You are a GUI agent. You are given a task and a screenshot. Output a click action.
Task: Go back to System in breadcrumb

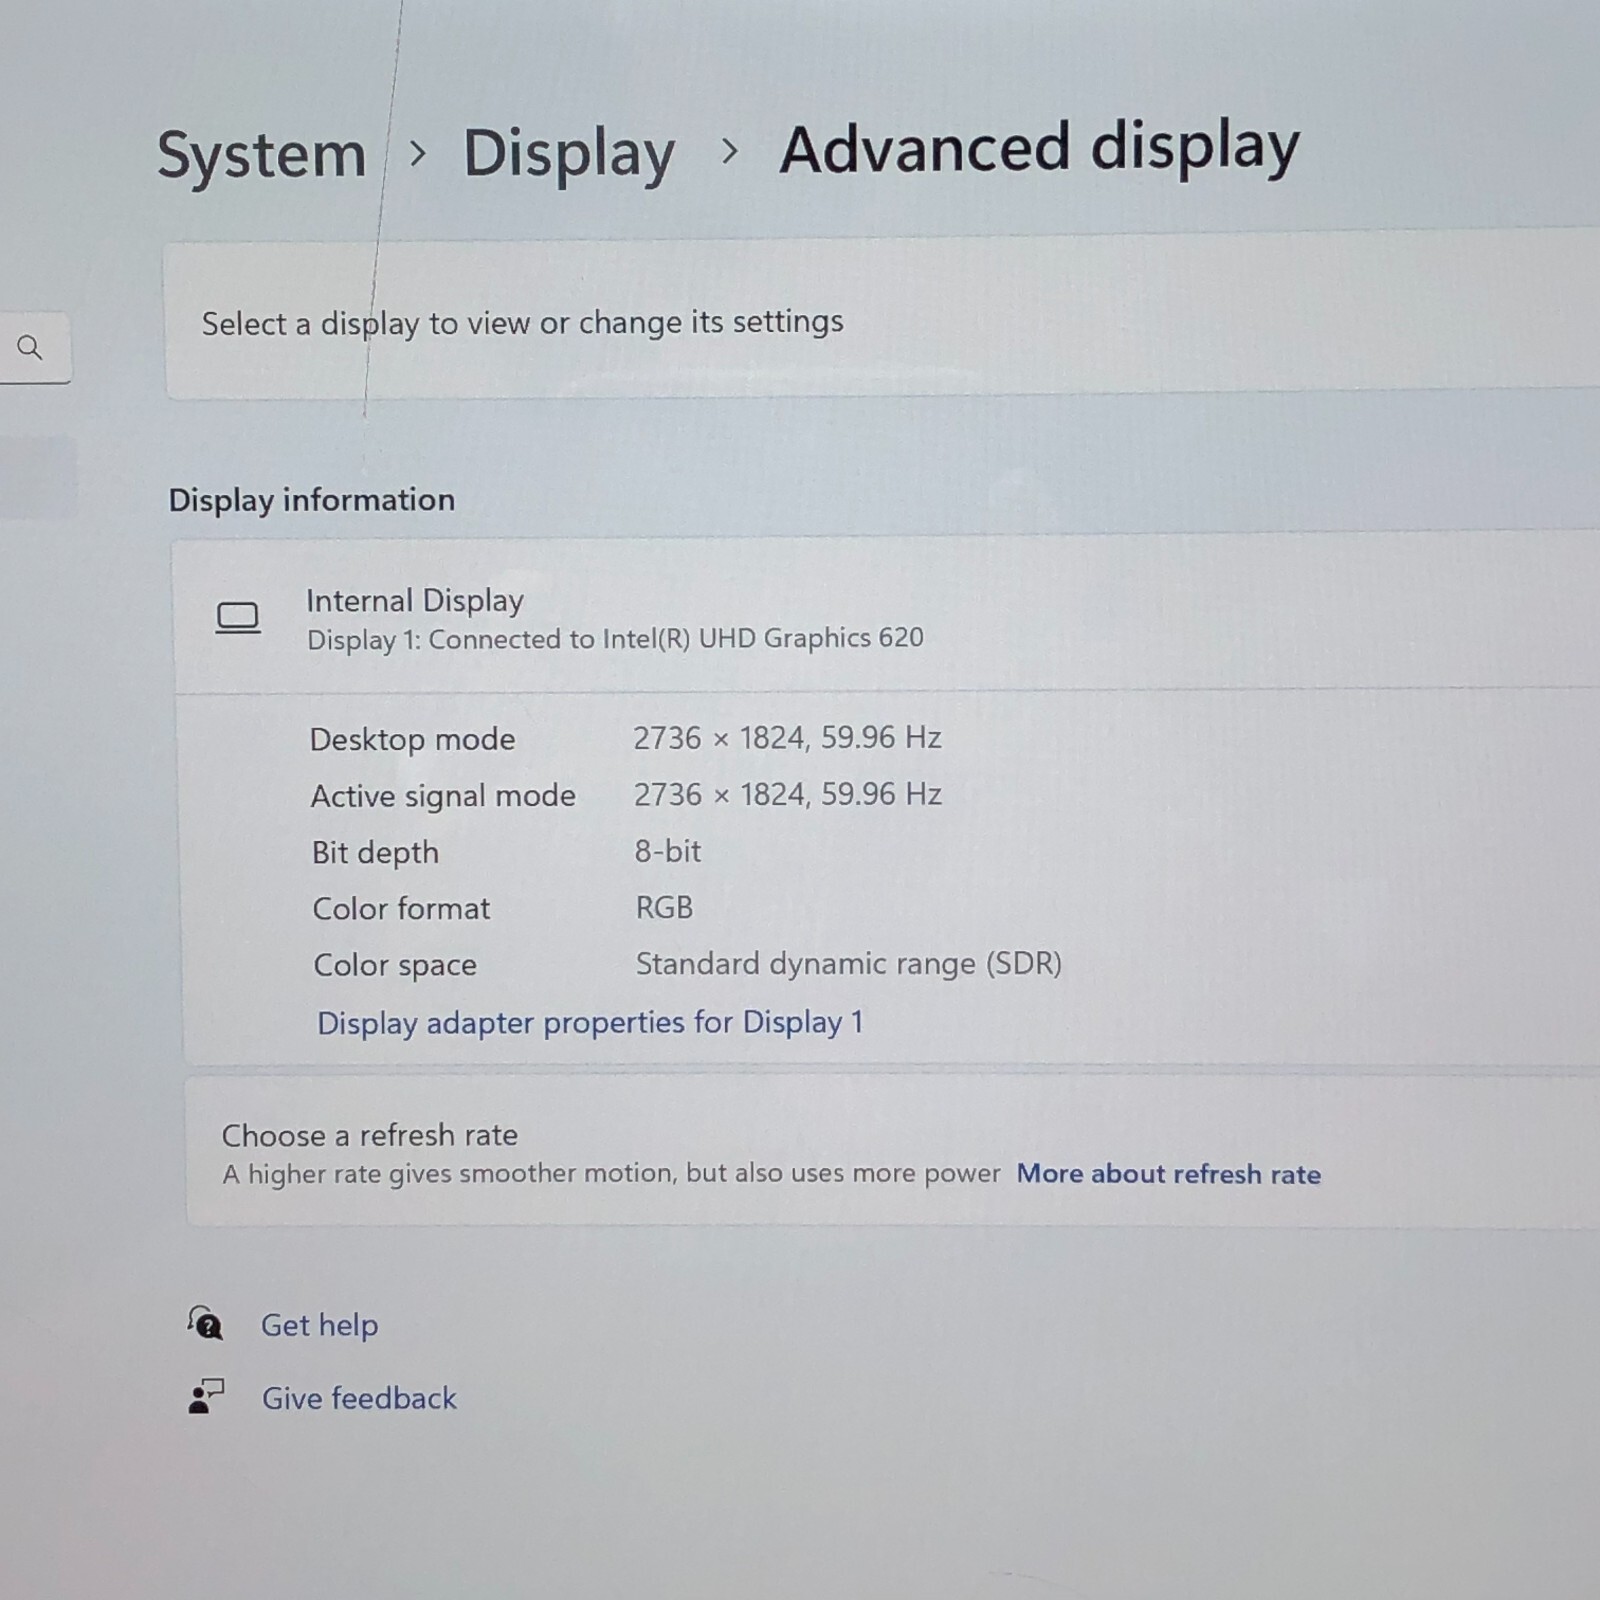262,155
